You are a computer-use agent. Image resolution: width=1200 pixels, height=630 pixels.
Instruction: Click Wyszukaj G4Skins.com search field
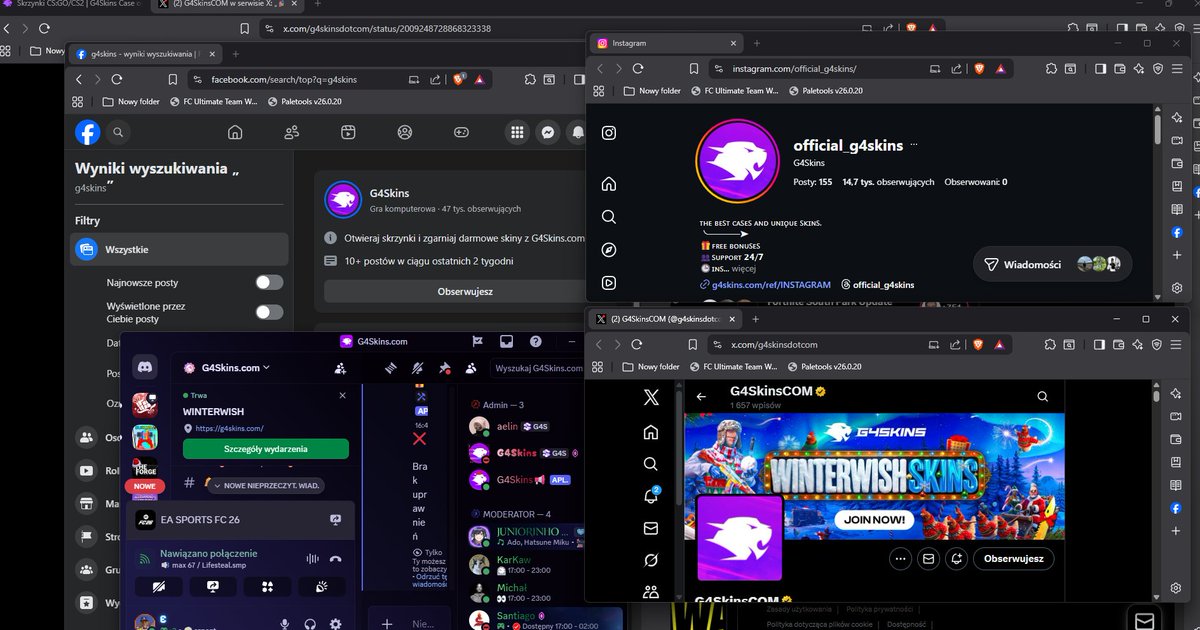click(x=535, y=368)
